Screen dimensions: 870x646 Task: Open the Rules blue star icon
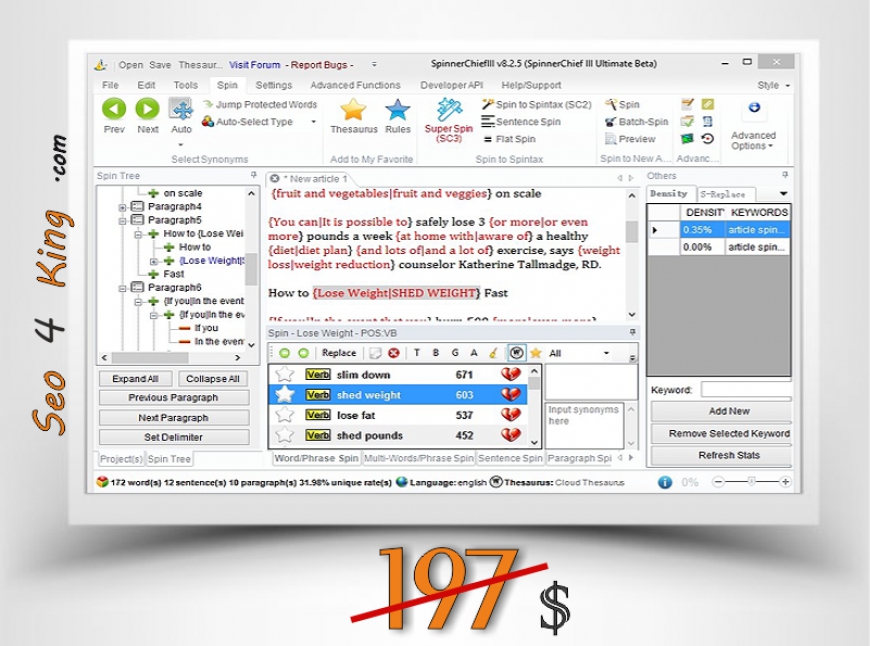pos(398,109)
